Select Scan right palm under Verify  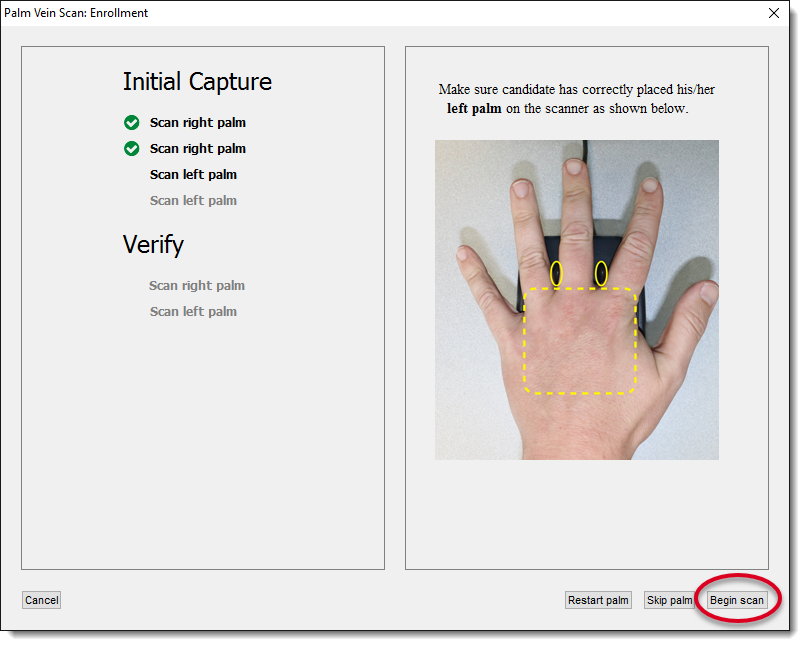tap(197, 285)
